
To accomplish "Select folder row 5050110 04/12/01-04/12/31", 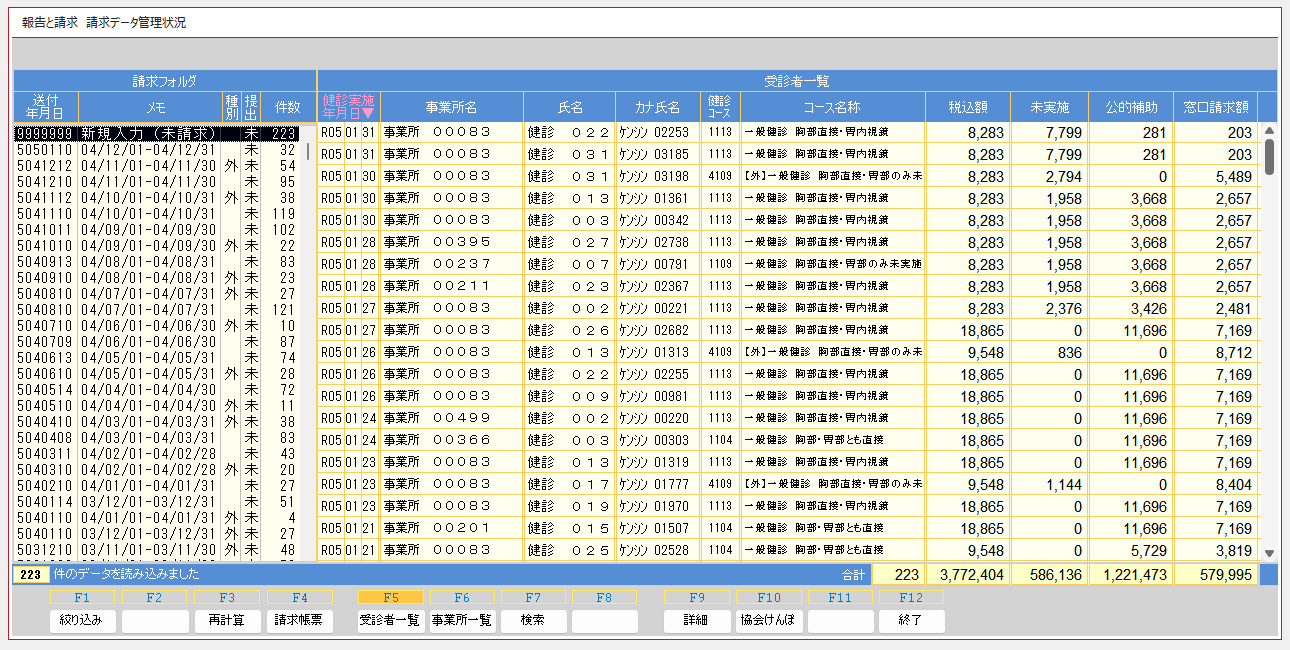I will click(x=150, y=149).
